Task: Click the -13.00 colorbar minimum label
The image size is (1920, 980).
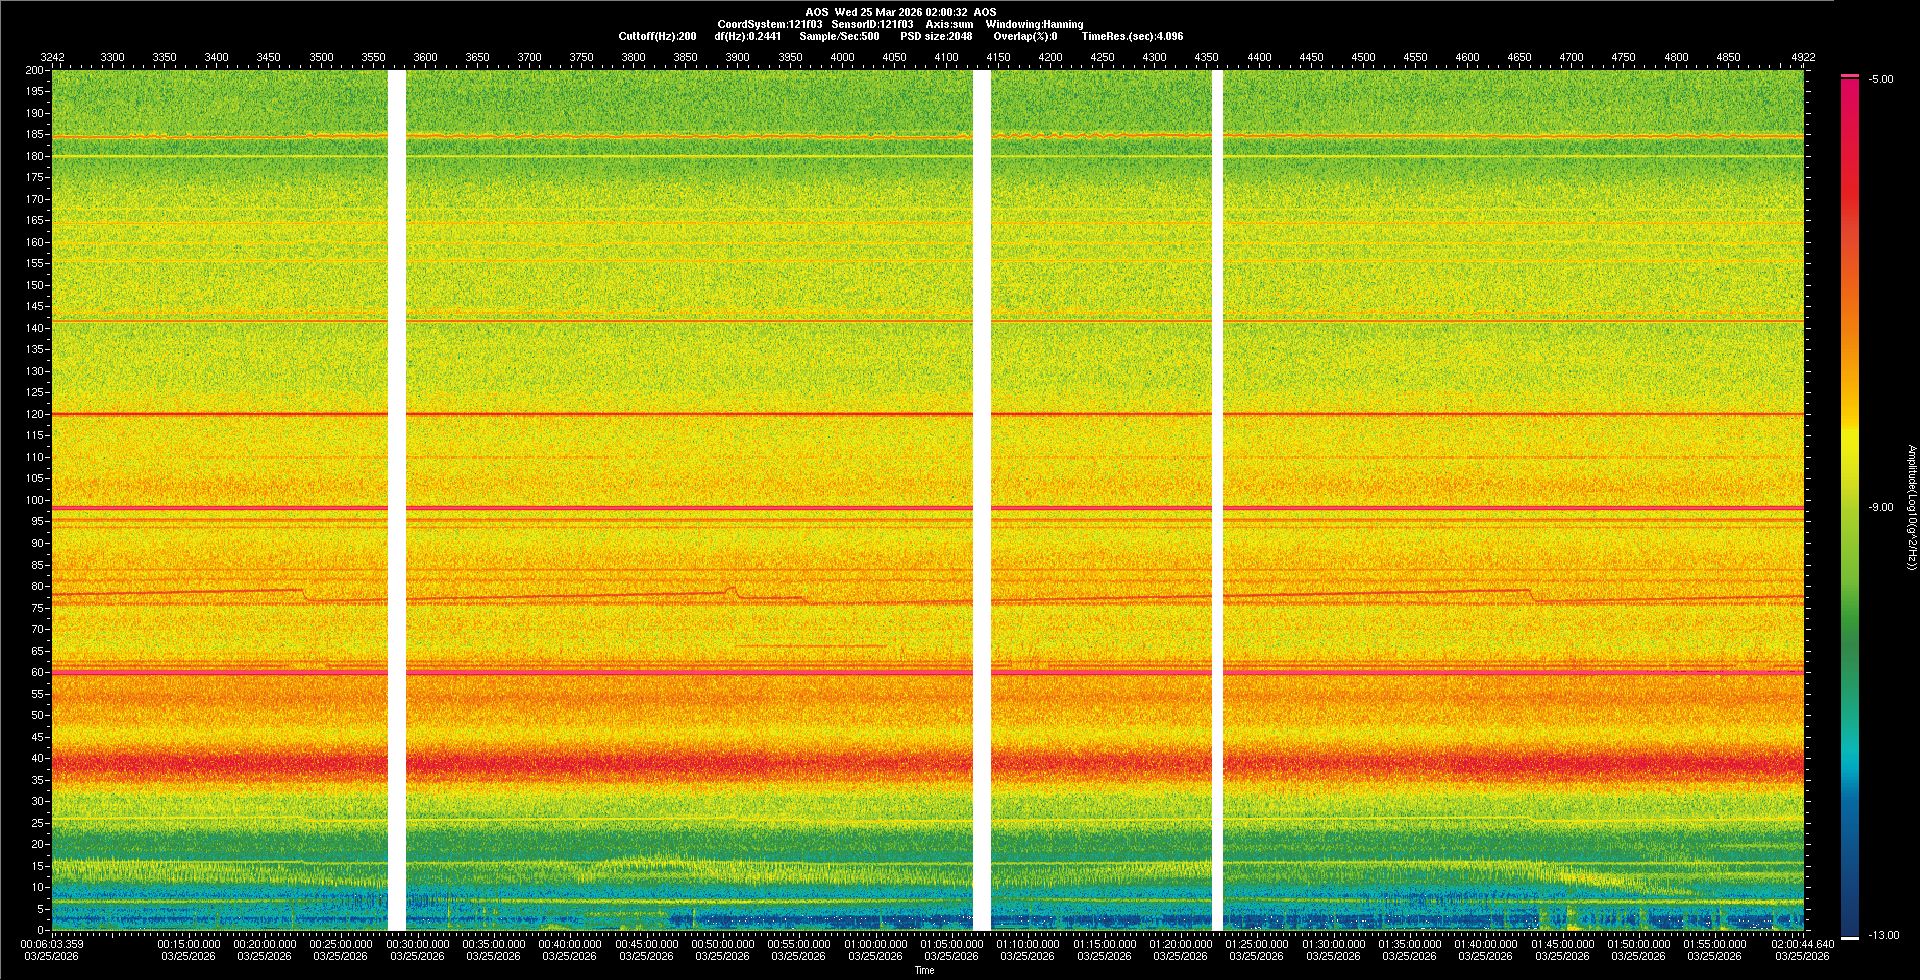Action: pyautogui.click(x=1883, y=935)
